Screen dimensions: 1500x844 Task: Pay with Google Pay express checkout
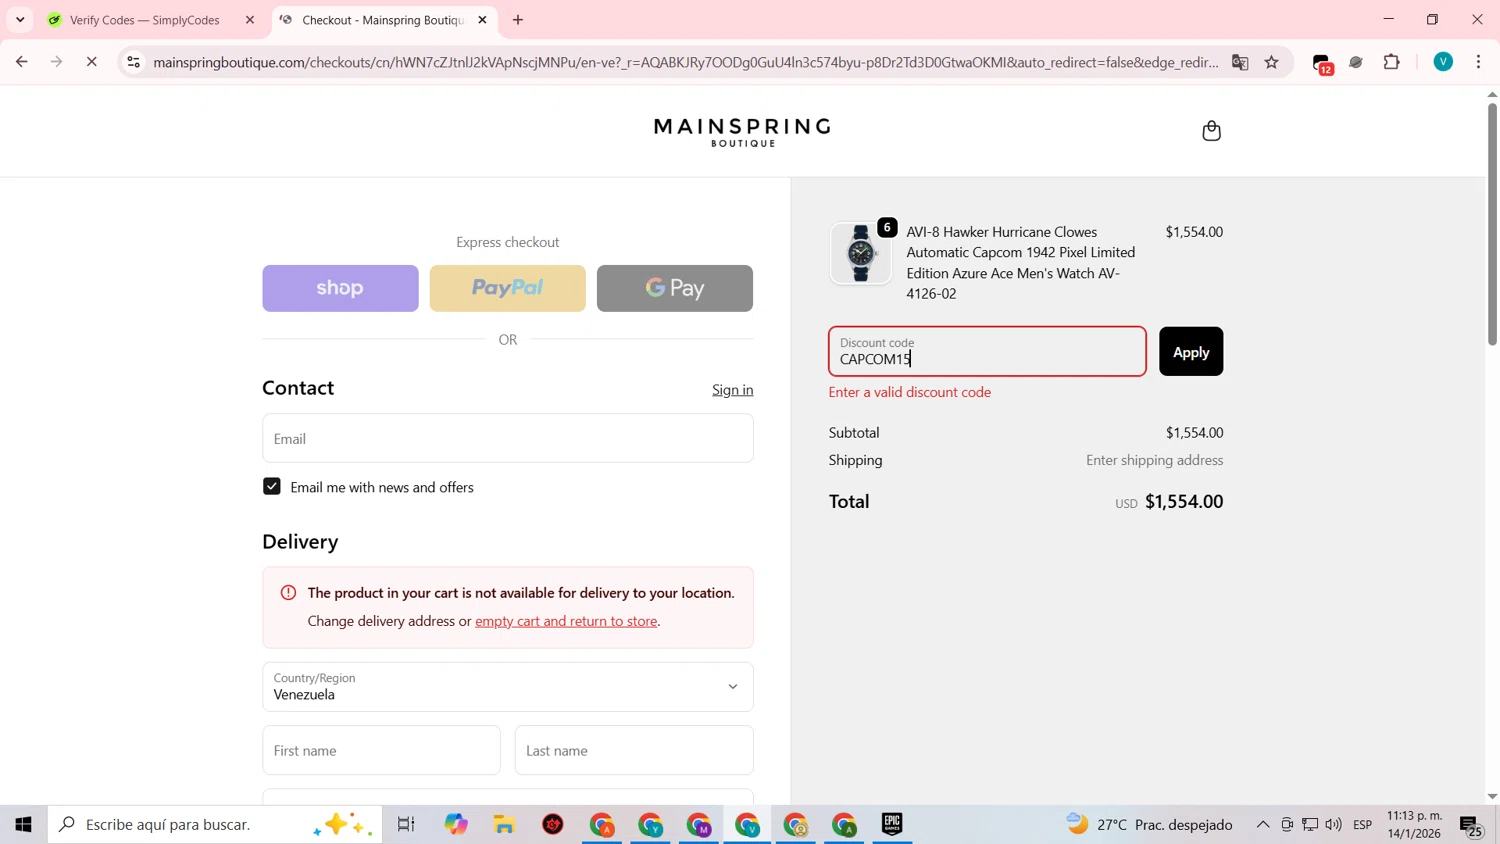click(675, 288)
